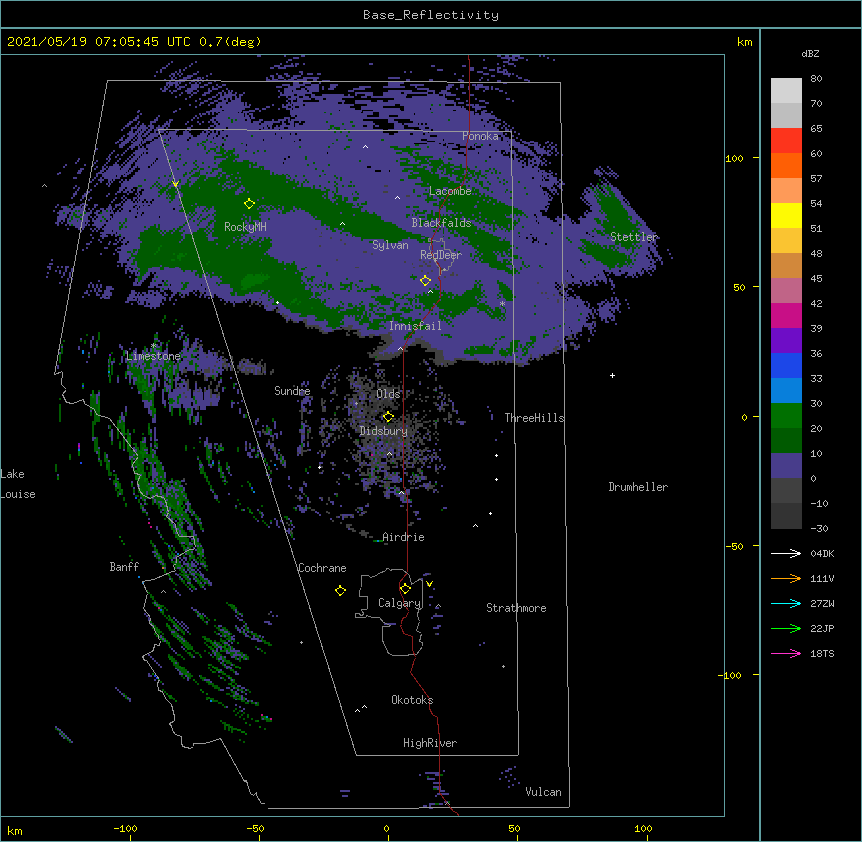Pick the magenta 39-42 dBZ color swatch
The image size is (862, 842).
pyautogui.click(x=786, y=315)
